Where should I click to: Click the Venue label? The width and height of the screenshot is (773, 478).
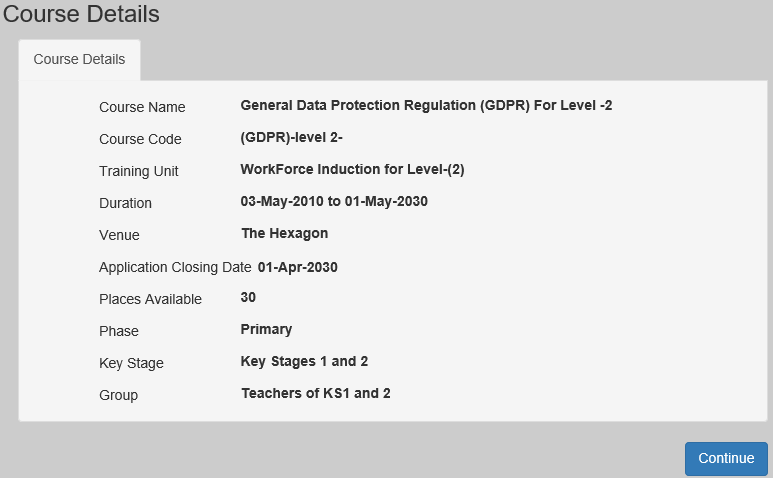tap(119, 235)
